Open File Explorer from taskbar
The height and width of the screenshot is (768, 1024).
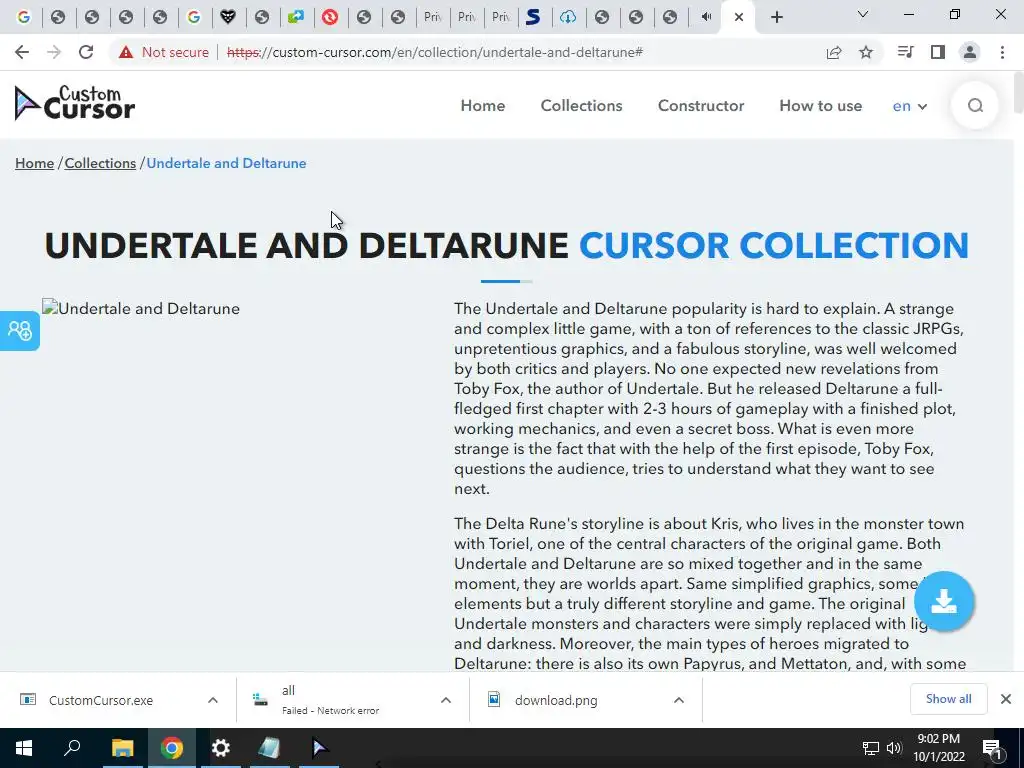point(122,748)
